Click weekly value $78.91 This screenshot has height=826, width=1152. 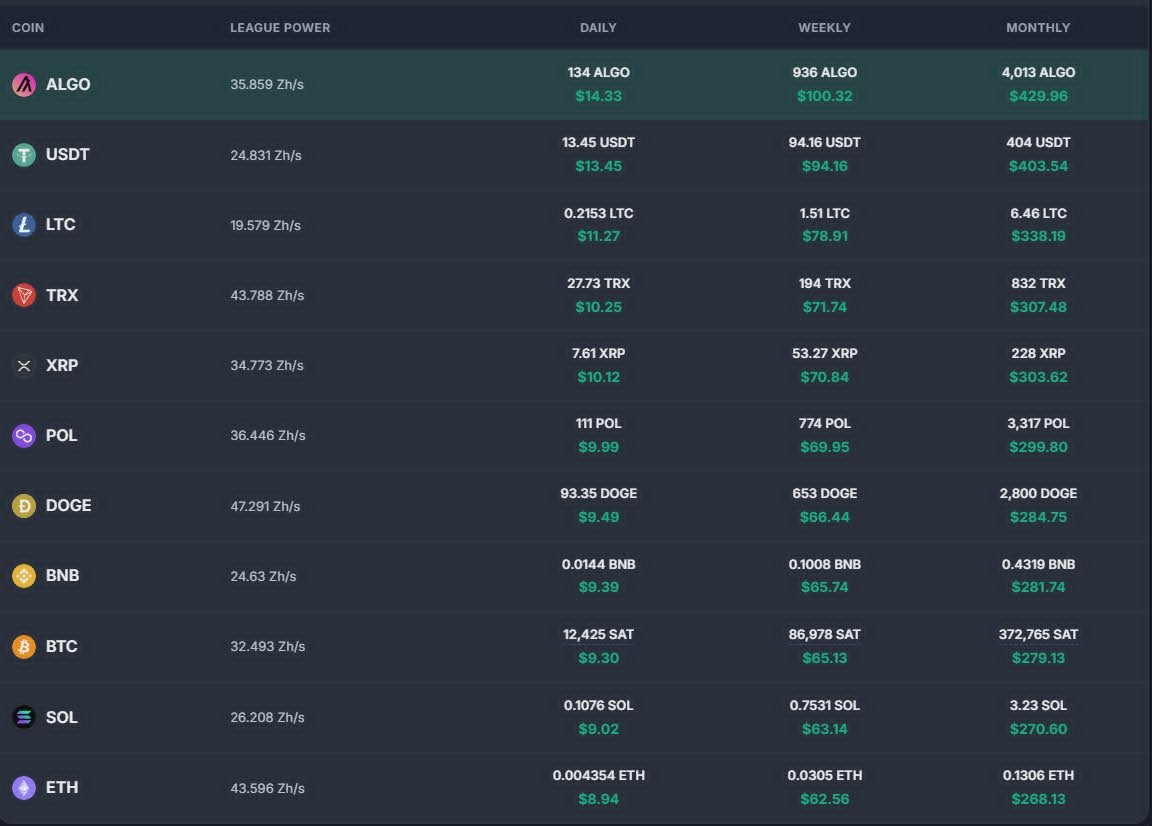(824, 236)
